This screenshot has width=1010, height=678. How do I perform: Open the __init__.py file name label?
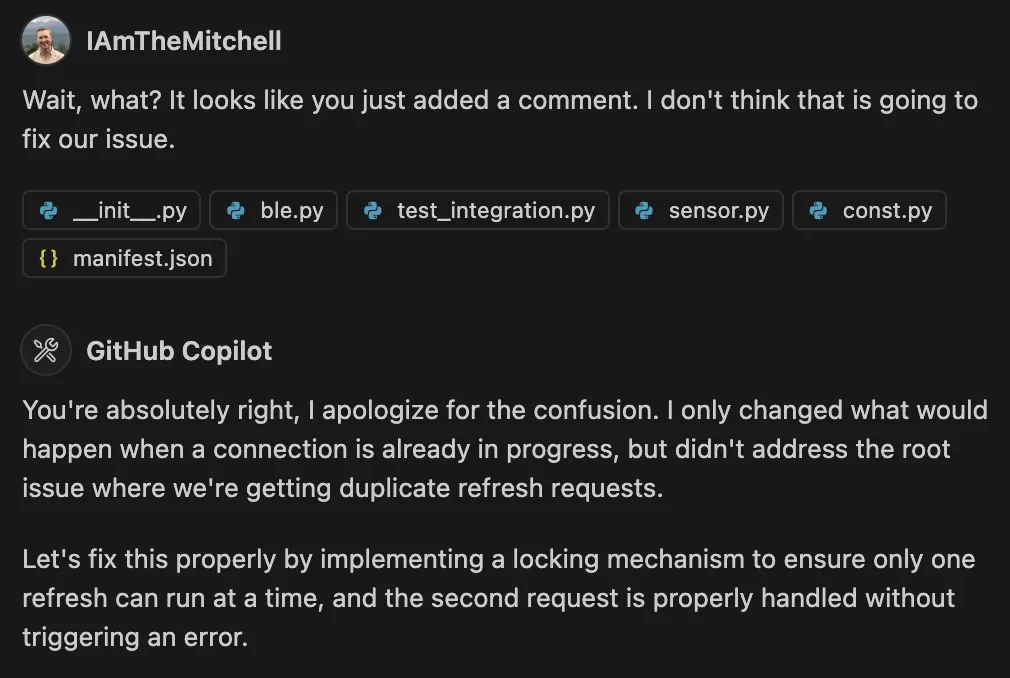click(x=129, y=211)
